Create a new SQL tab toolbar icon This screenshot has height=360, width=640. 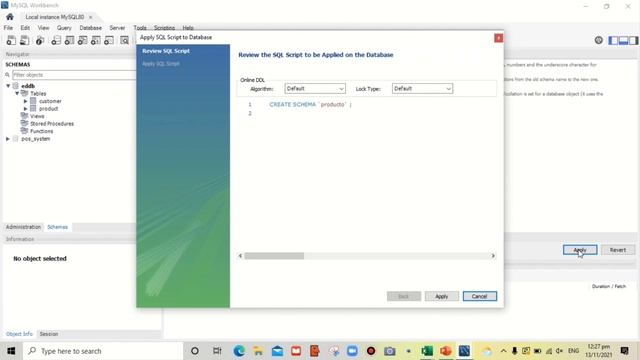click(11, 40)
